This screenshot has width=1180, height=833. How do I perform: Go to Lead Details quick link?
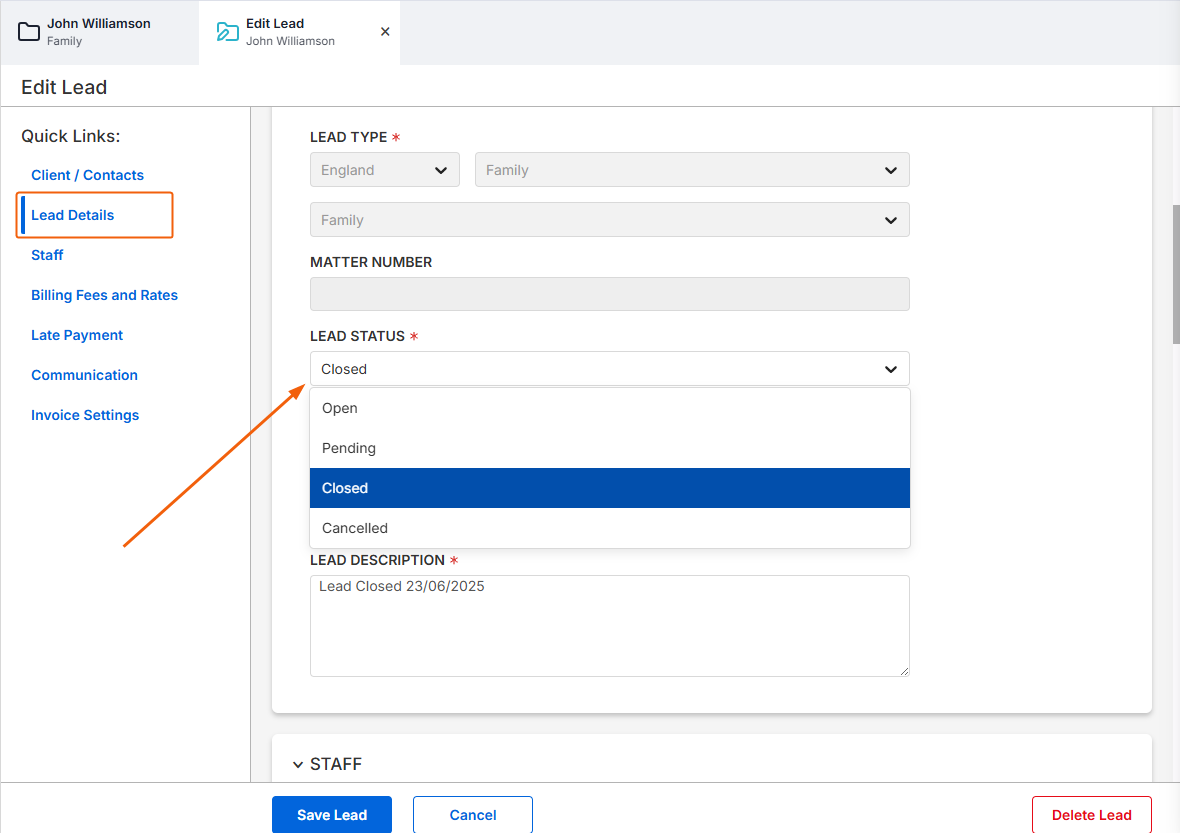72,215
